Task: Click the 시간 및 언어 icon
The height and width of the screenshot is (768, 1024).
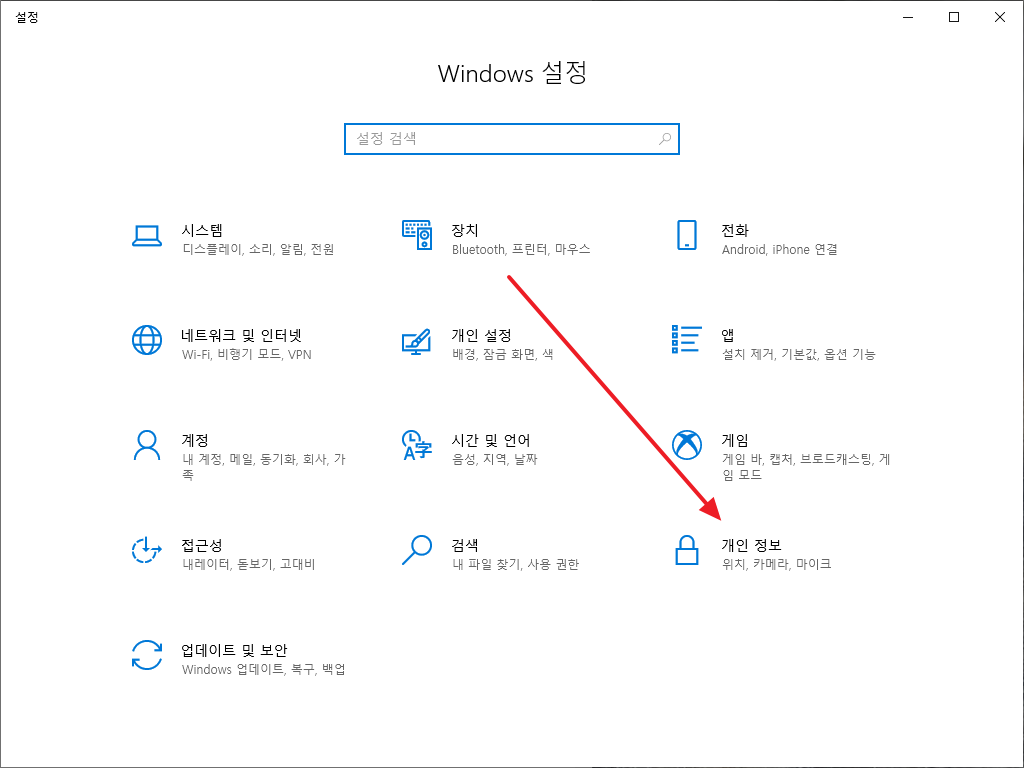Action: [417, 445]
